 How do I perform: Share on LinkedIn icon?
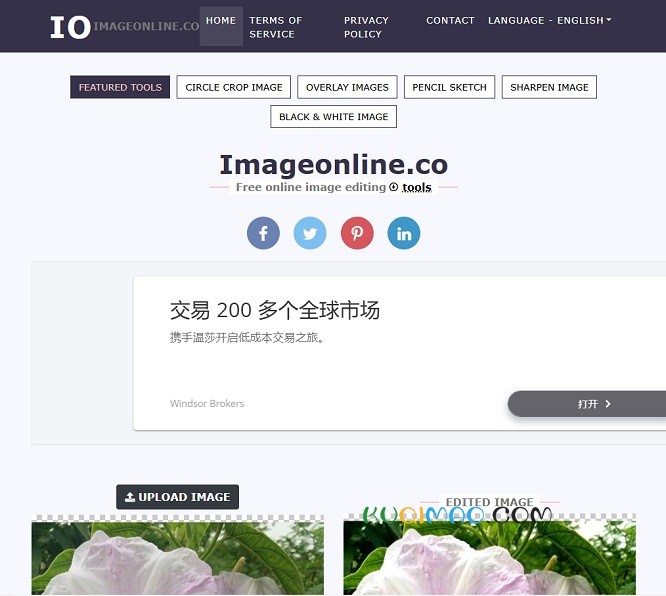point(404,233)
